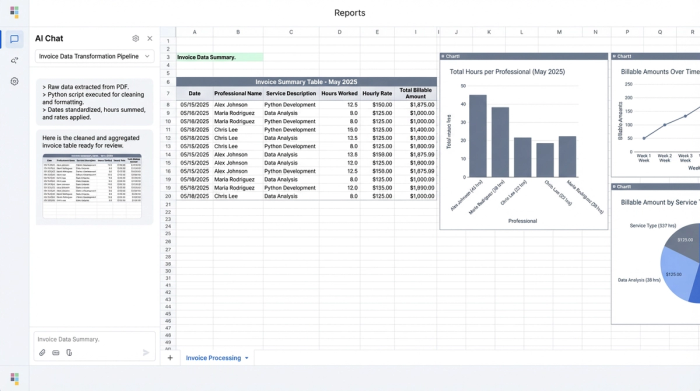
Task: Click the Service Description table header
Action: (x=291, y=93)
